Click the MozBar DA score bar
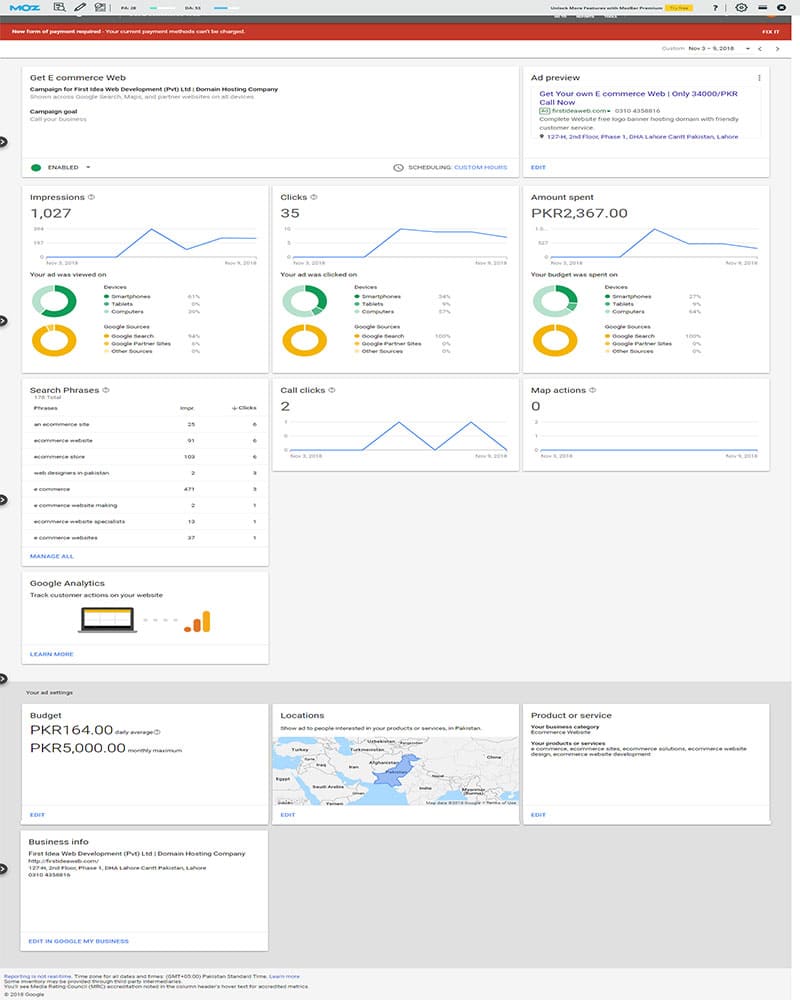Viewport: 800px width, 1000px height. tap(225, 8)
